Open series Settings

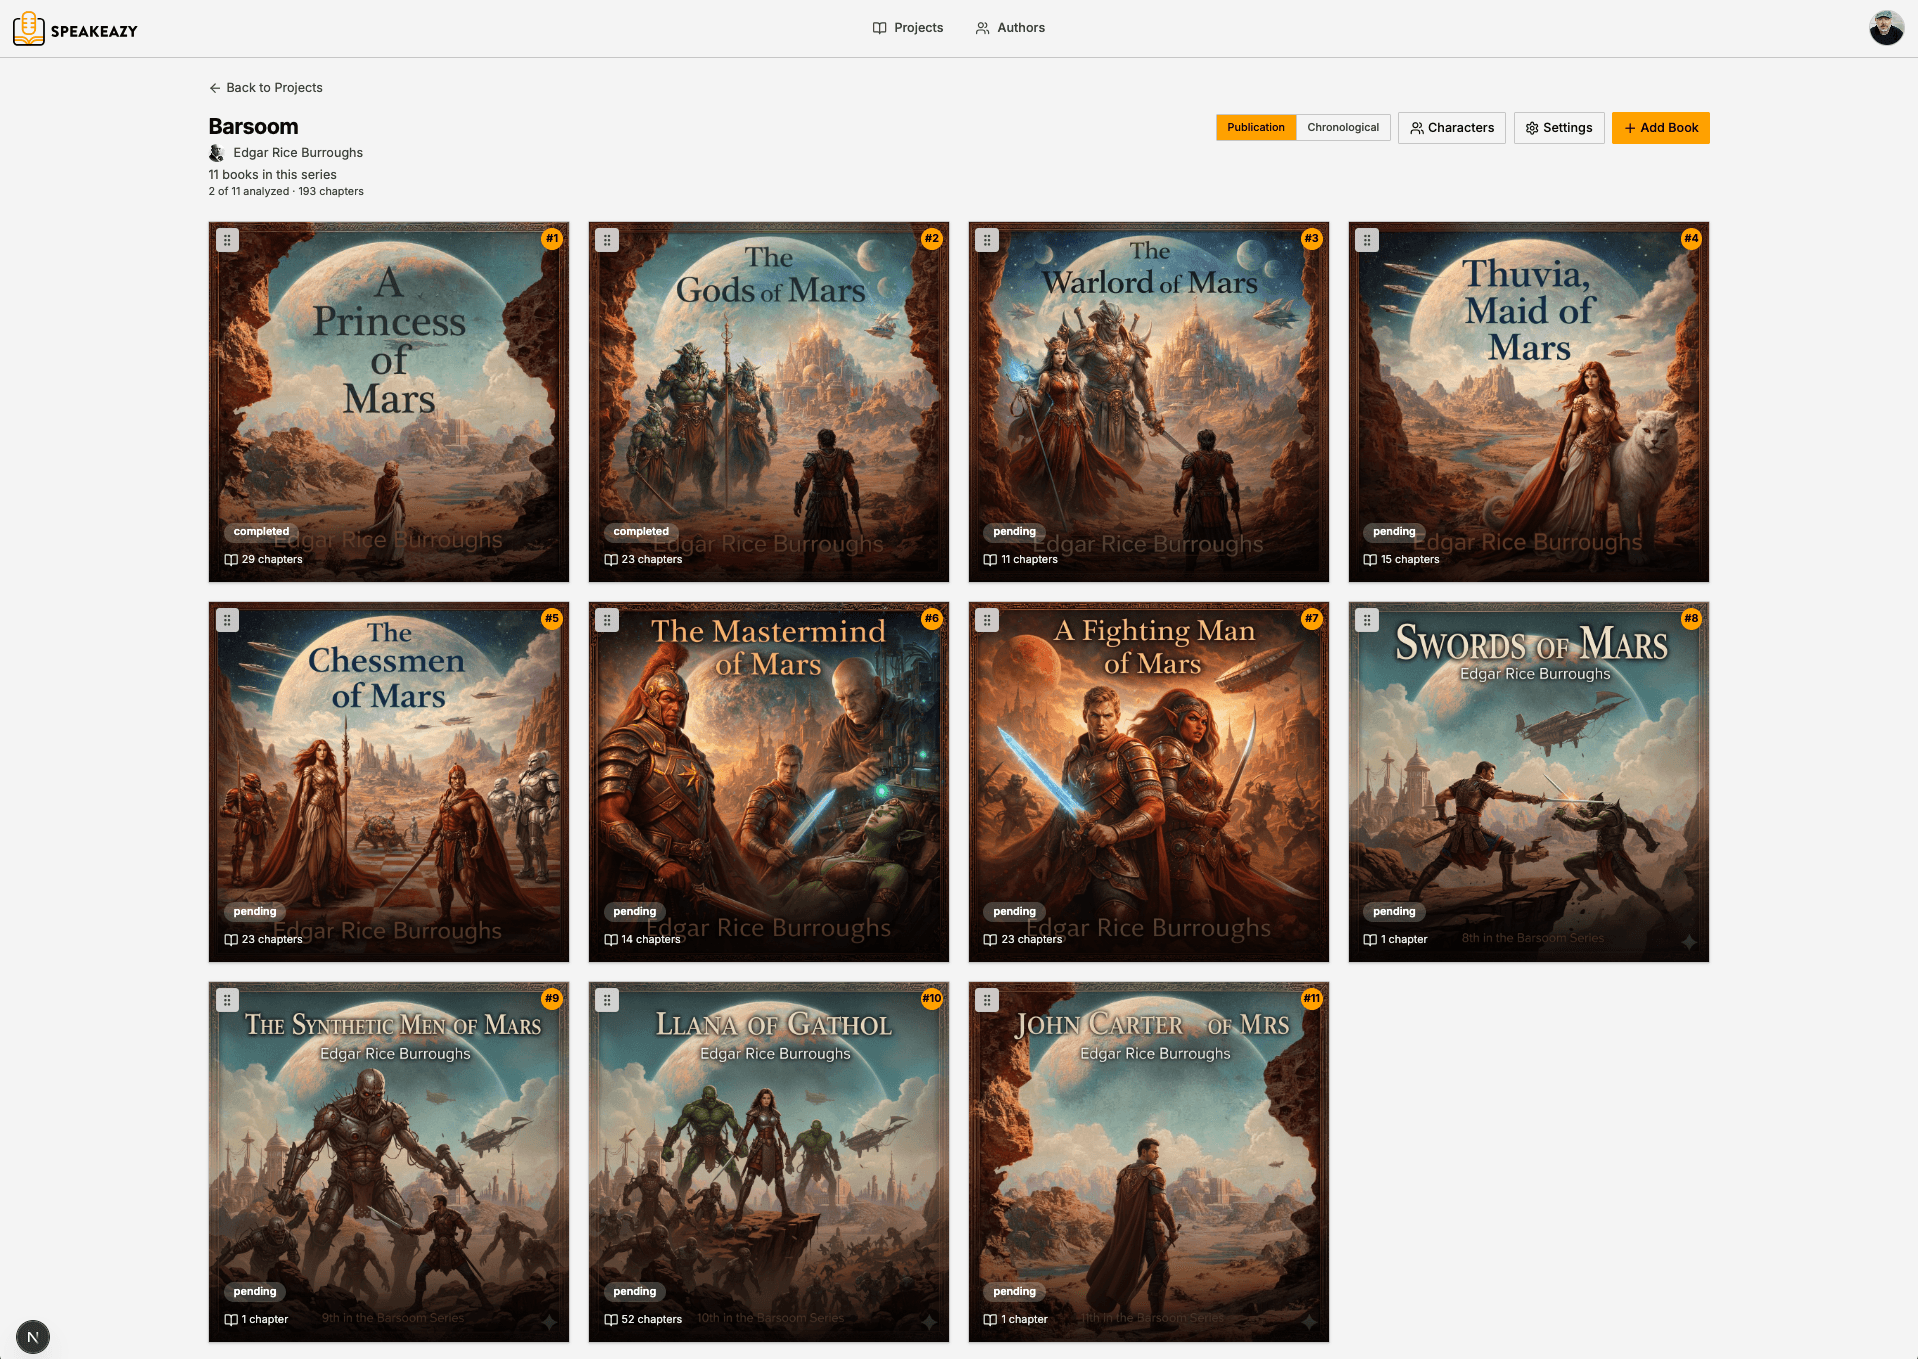tap(1558, 128)
